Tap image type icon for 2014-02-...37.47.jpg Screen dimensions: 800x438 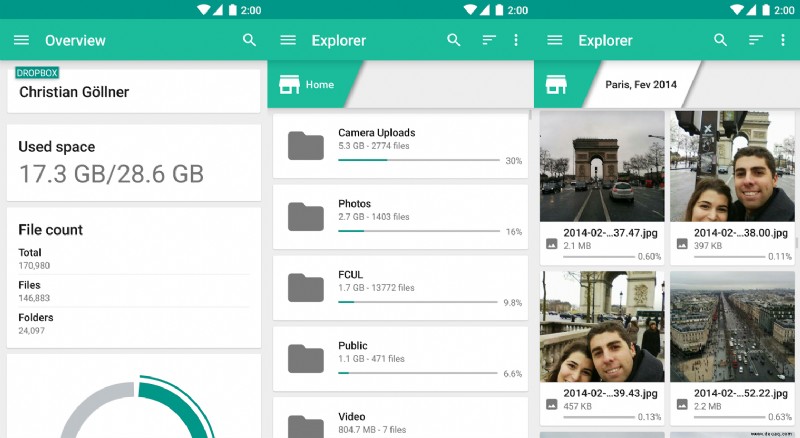coord(552,244)
